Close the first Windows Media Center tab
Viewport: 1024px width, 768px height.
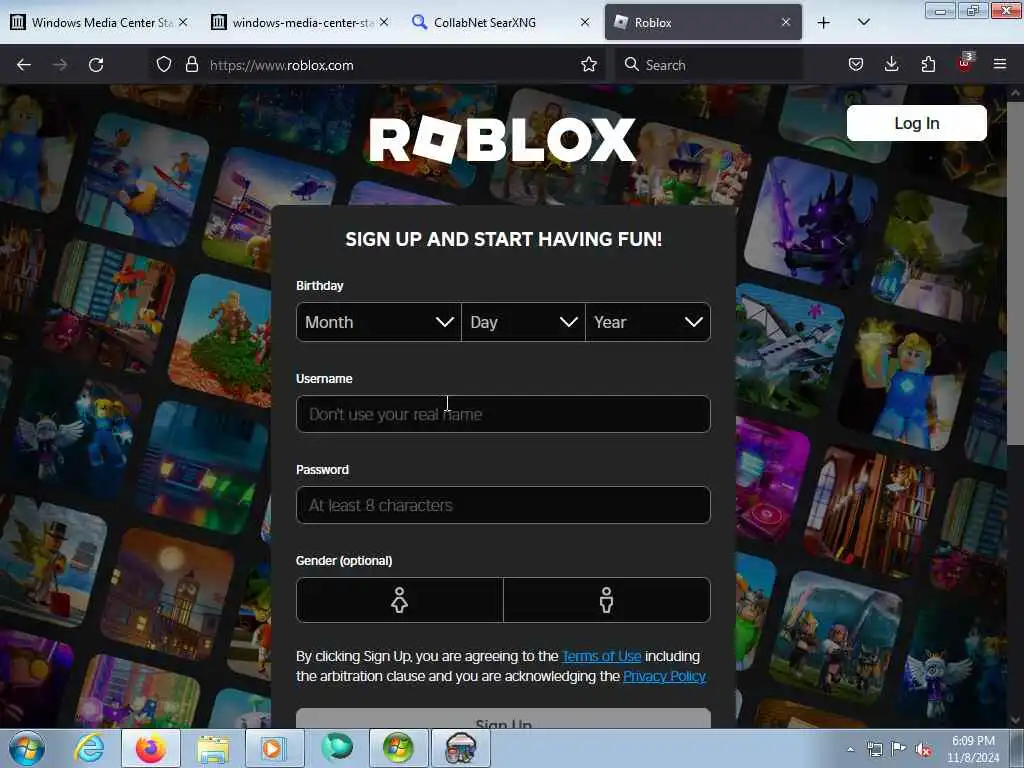[184, 23]
